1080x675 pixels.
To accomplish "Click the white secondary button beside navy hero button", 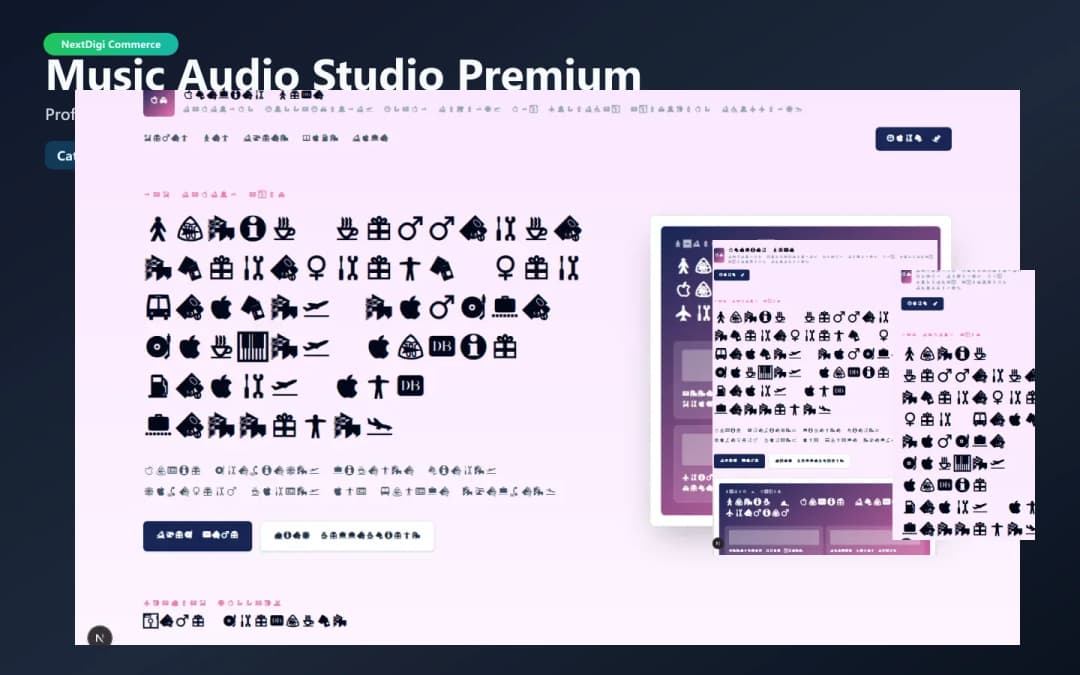I will (347, 535).
